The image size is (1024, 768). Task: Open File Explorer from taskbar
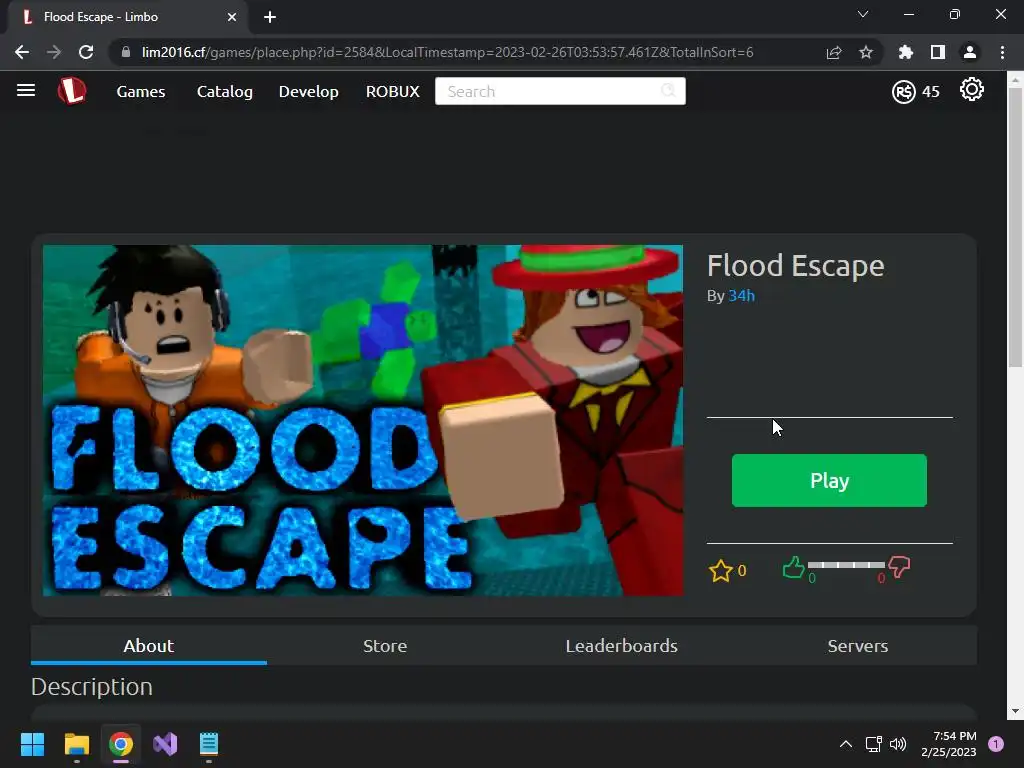[76, 744]
